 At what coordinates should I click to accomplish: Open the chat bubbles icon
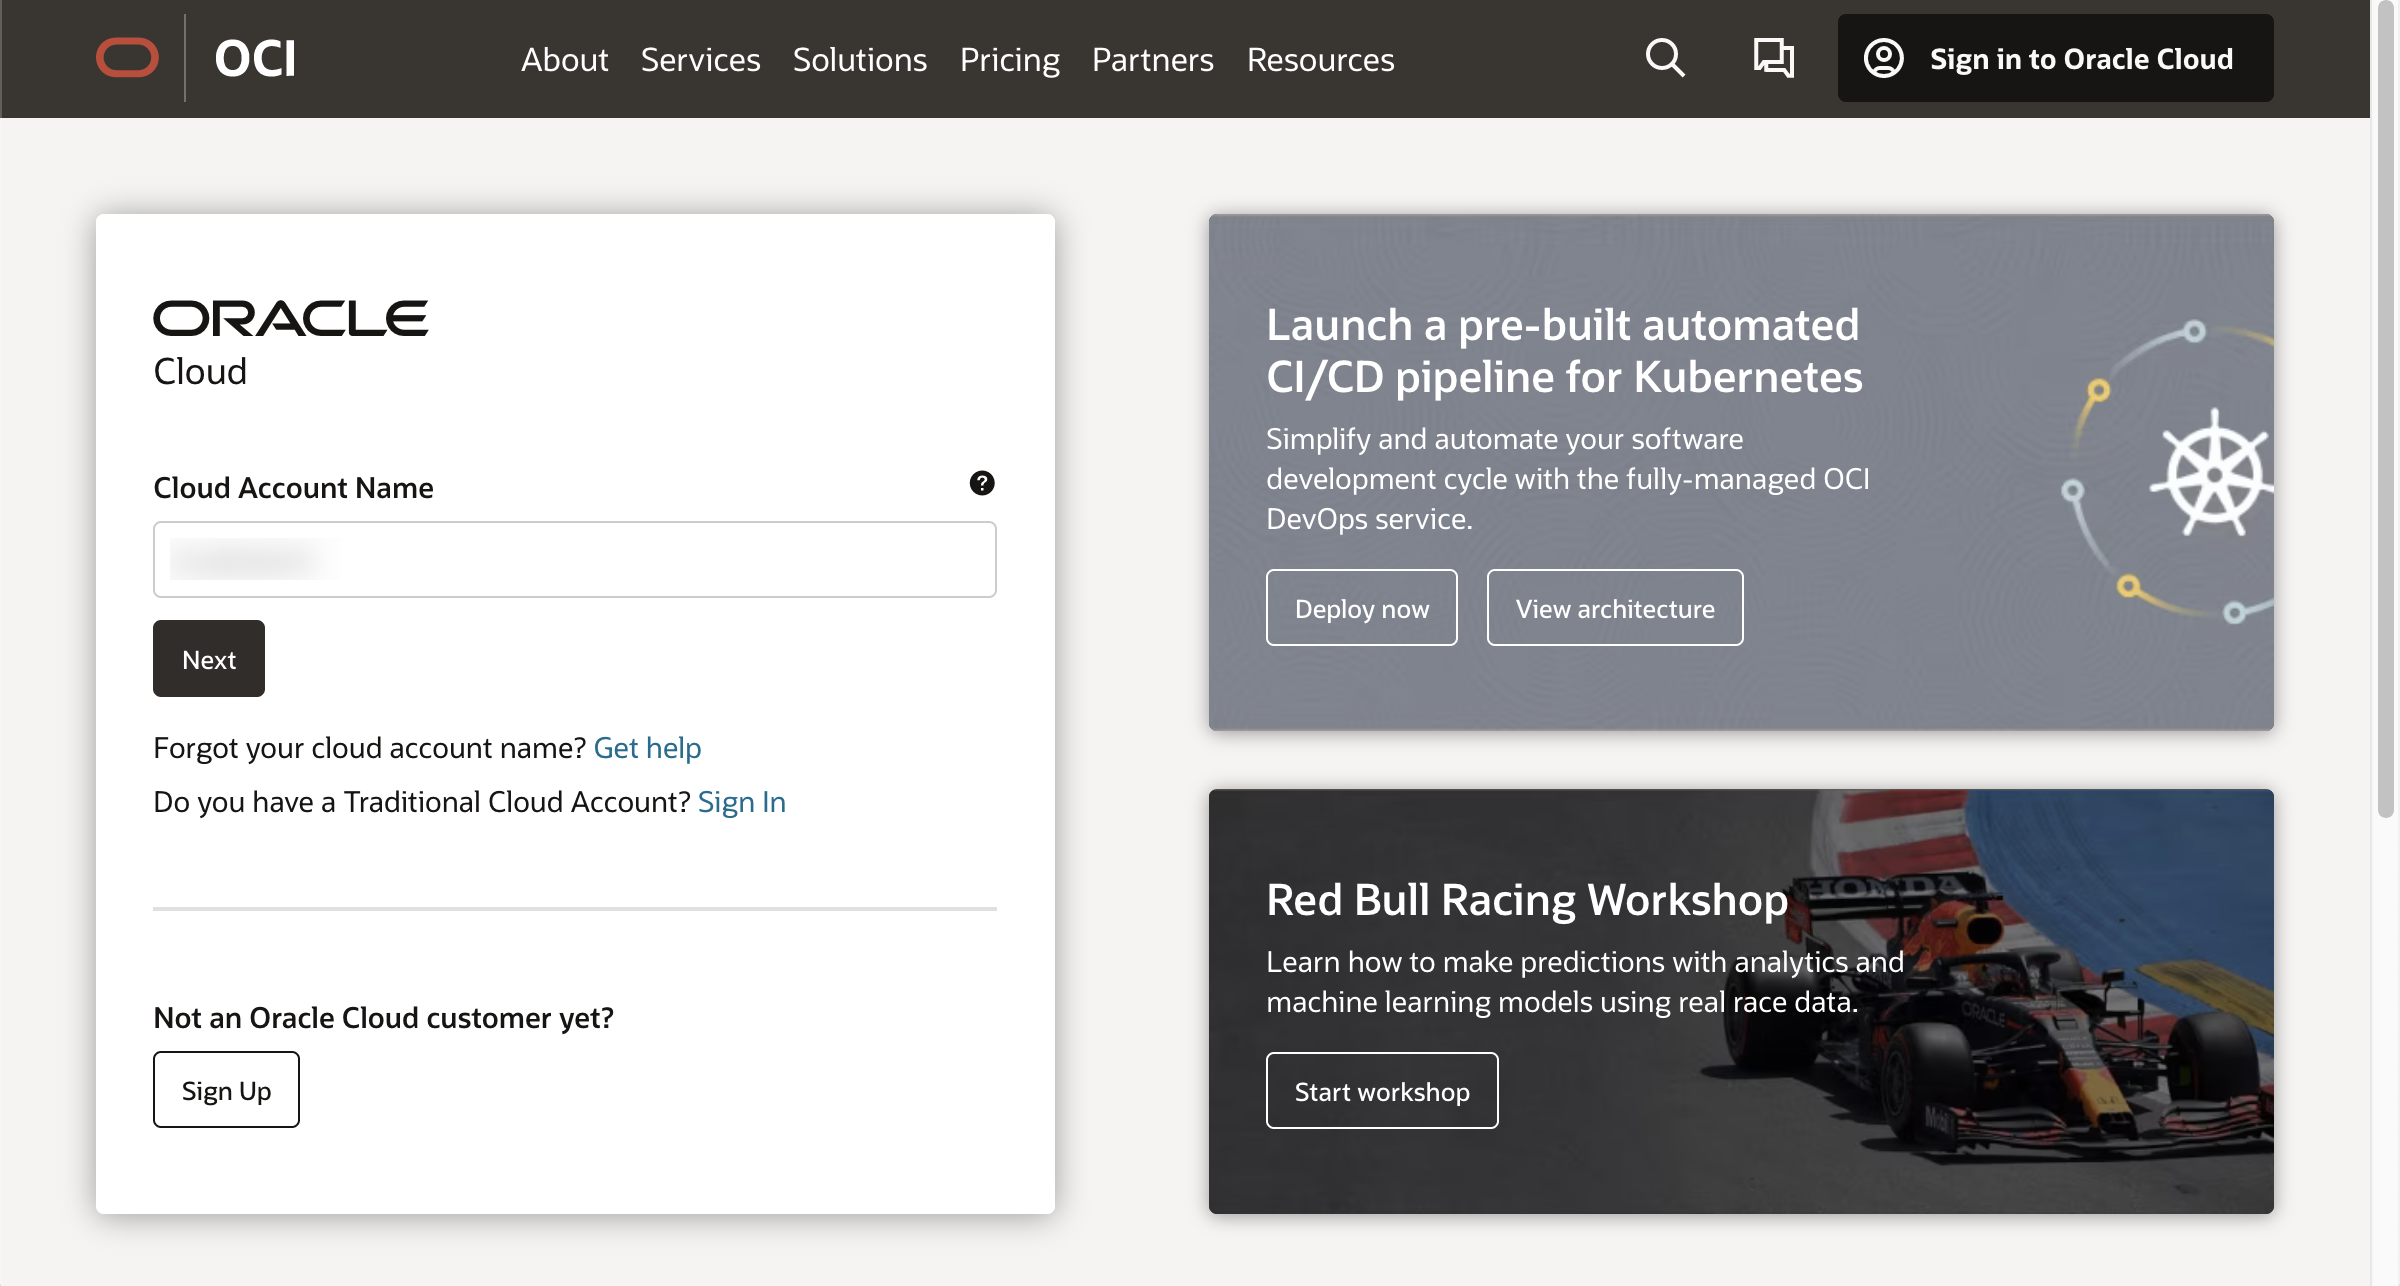(x=1774, y=58)
